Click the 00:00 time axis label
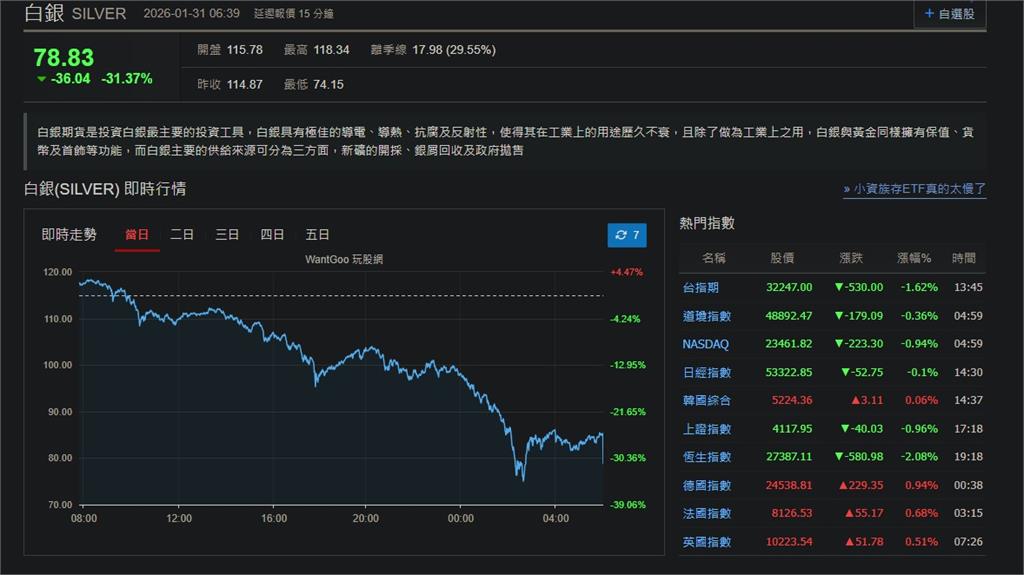 (x=460, y=519)
